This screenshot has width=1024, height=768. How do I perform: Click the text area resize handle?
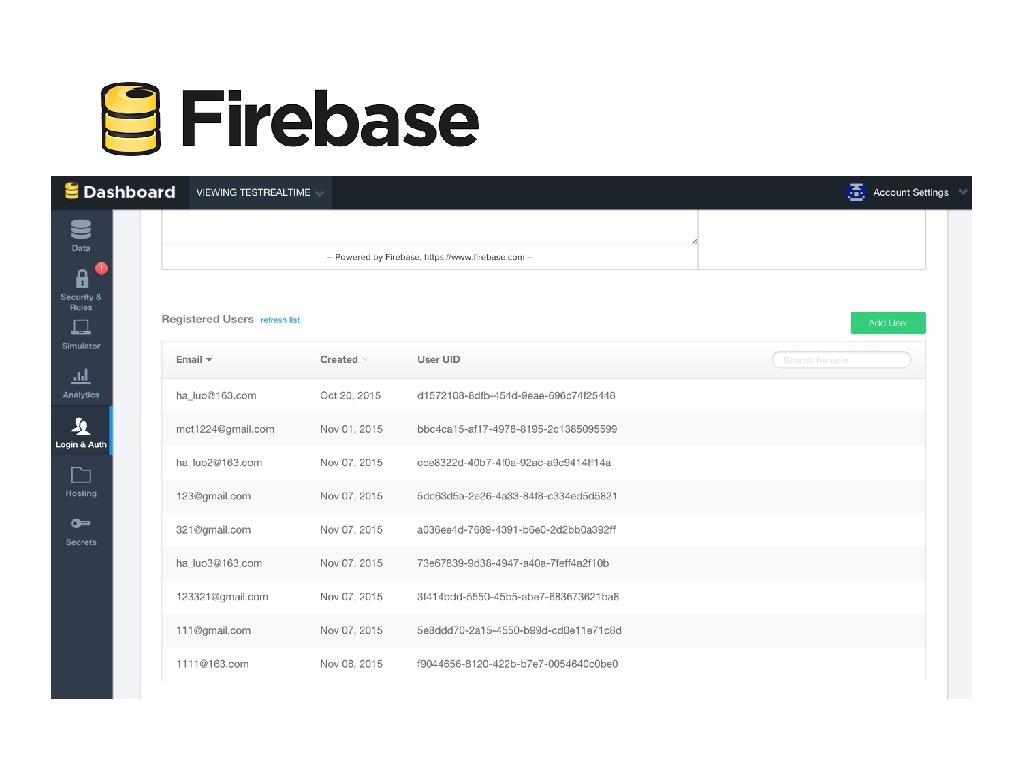pos(694,241)
